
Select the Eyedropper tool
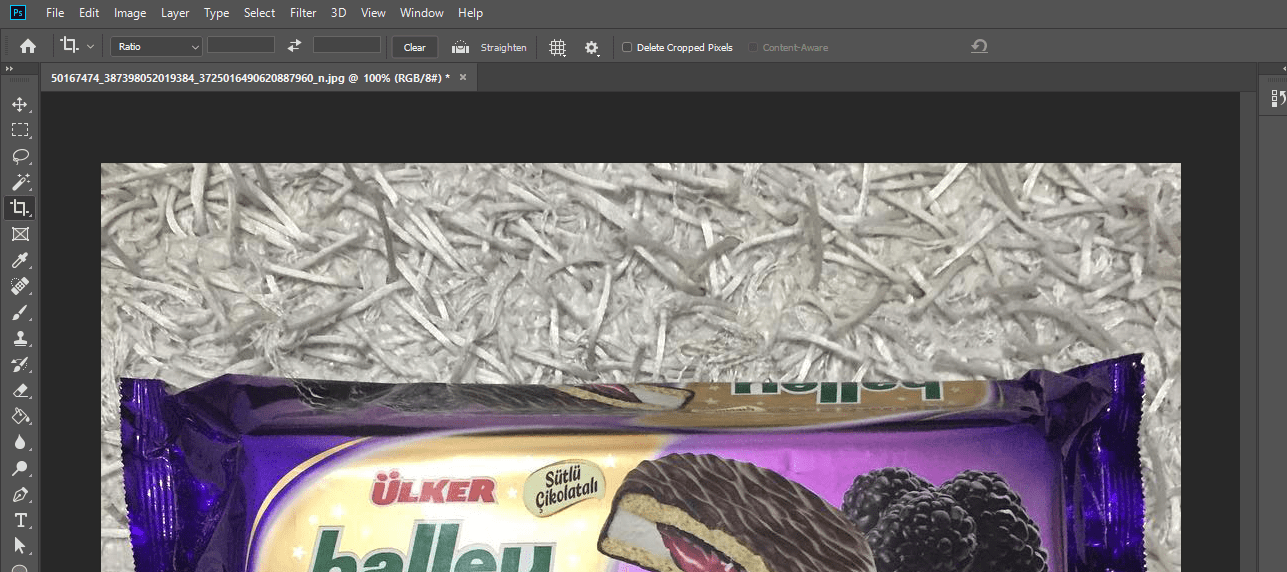(x=19, y=260)
